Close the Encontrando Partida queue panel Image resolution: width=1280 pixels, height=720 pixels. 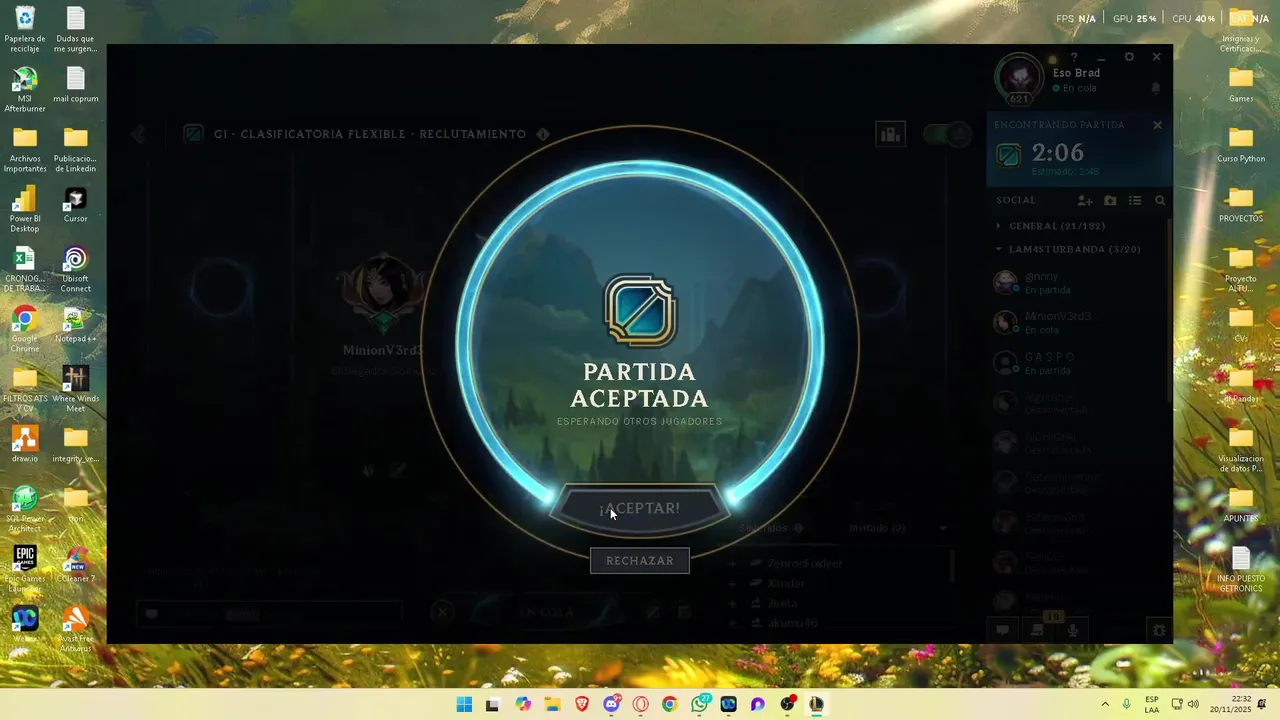click(x=1157, y=125)
